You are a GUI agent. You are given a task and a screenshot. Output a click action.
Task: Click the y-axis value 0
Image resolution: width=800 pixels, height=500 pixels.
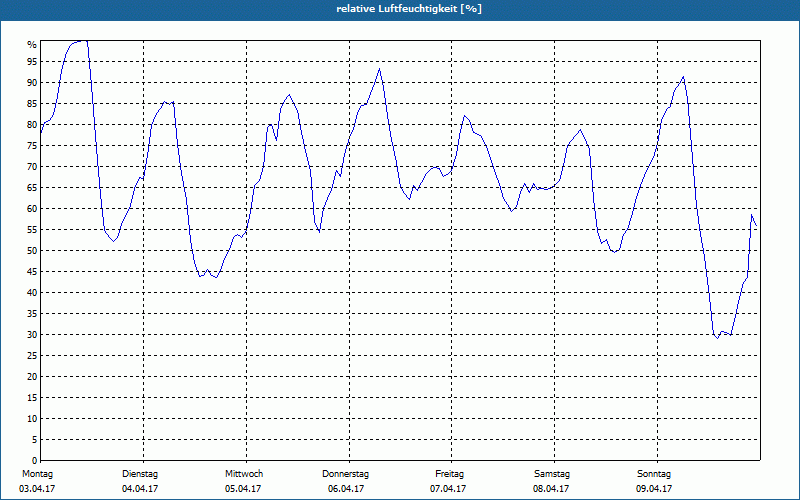(x=34, y=461)
